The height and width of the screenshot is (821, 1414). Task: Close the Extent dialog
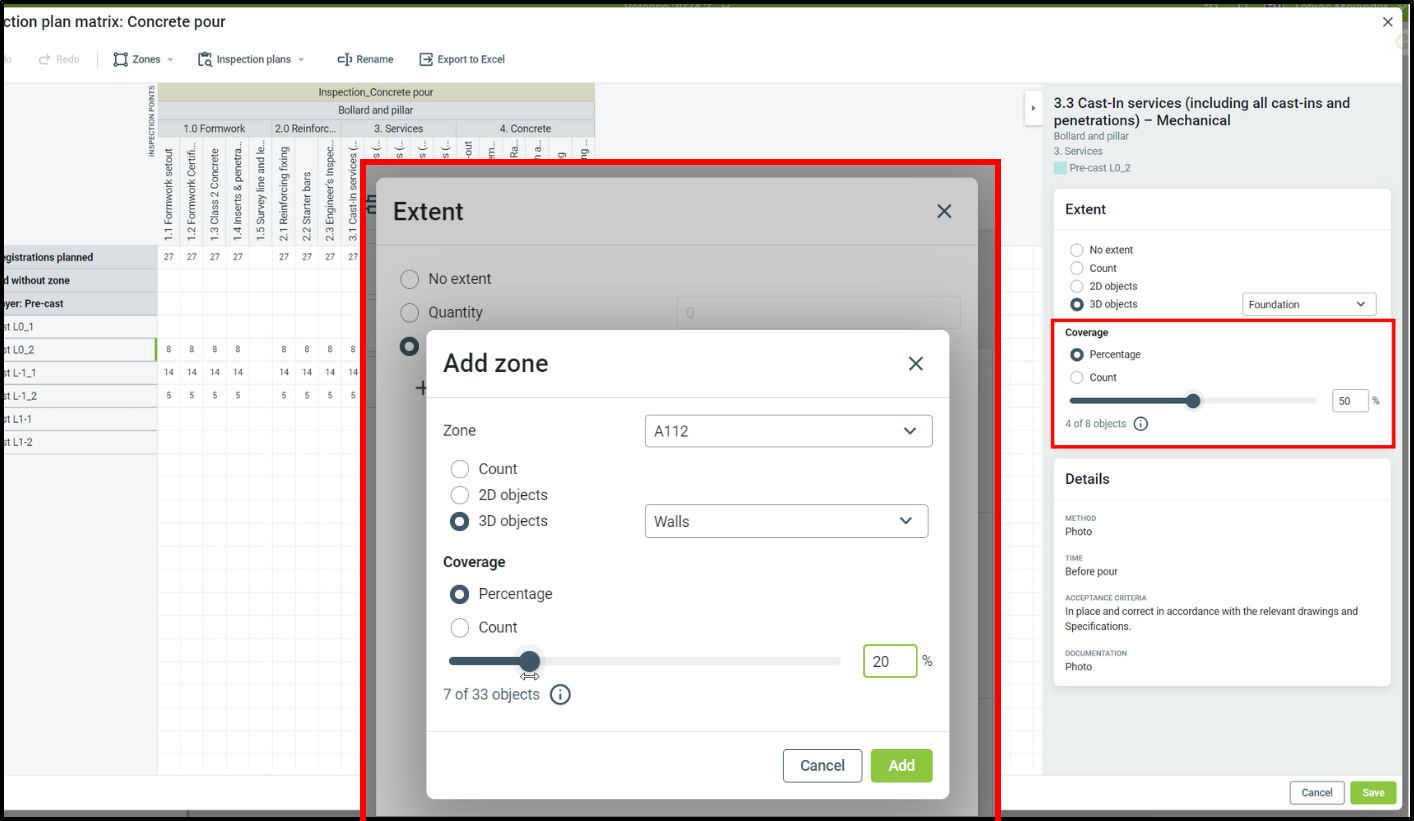pos(944,211)
